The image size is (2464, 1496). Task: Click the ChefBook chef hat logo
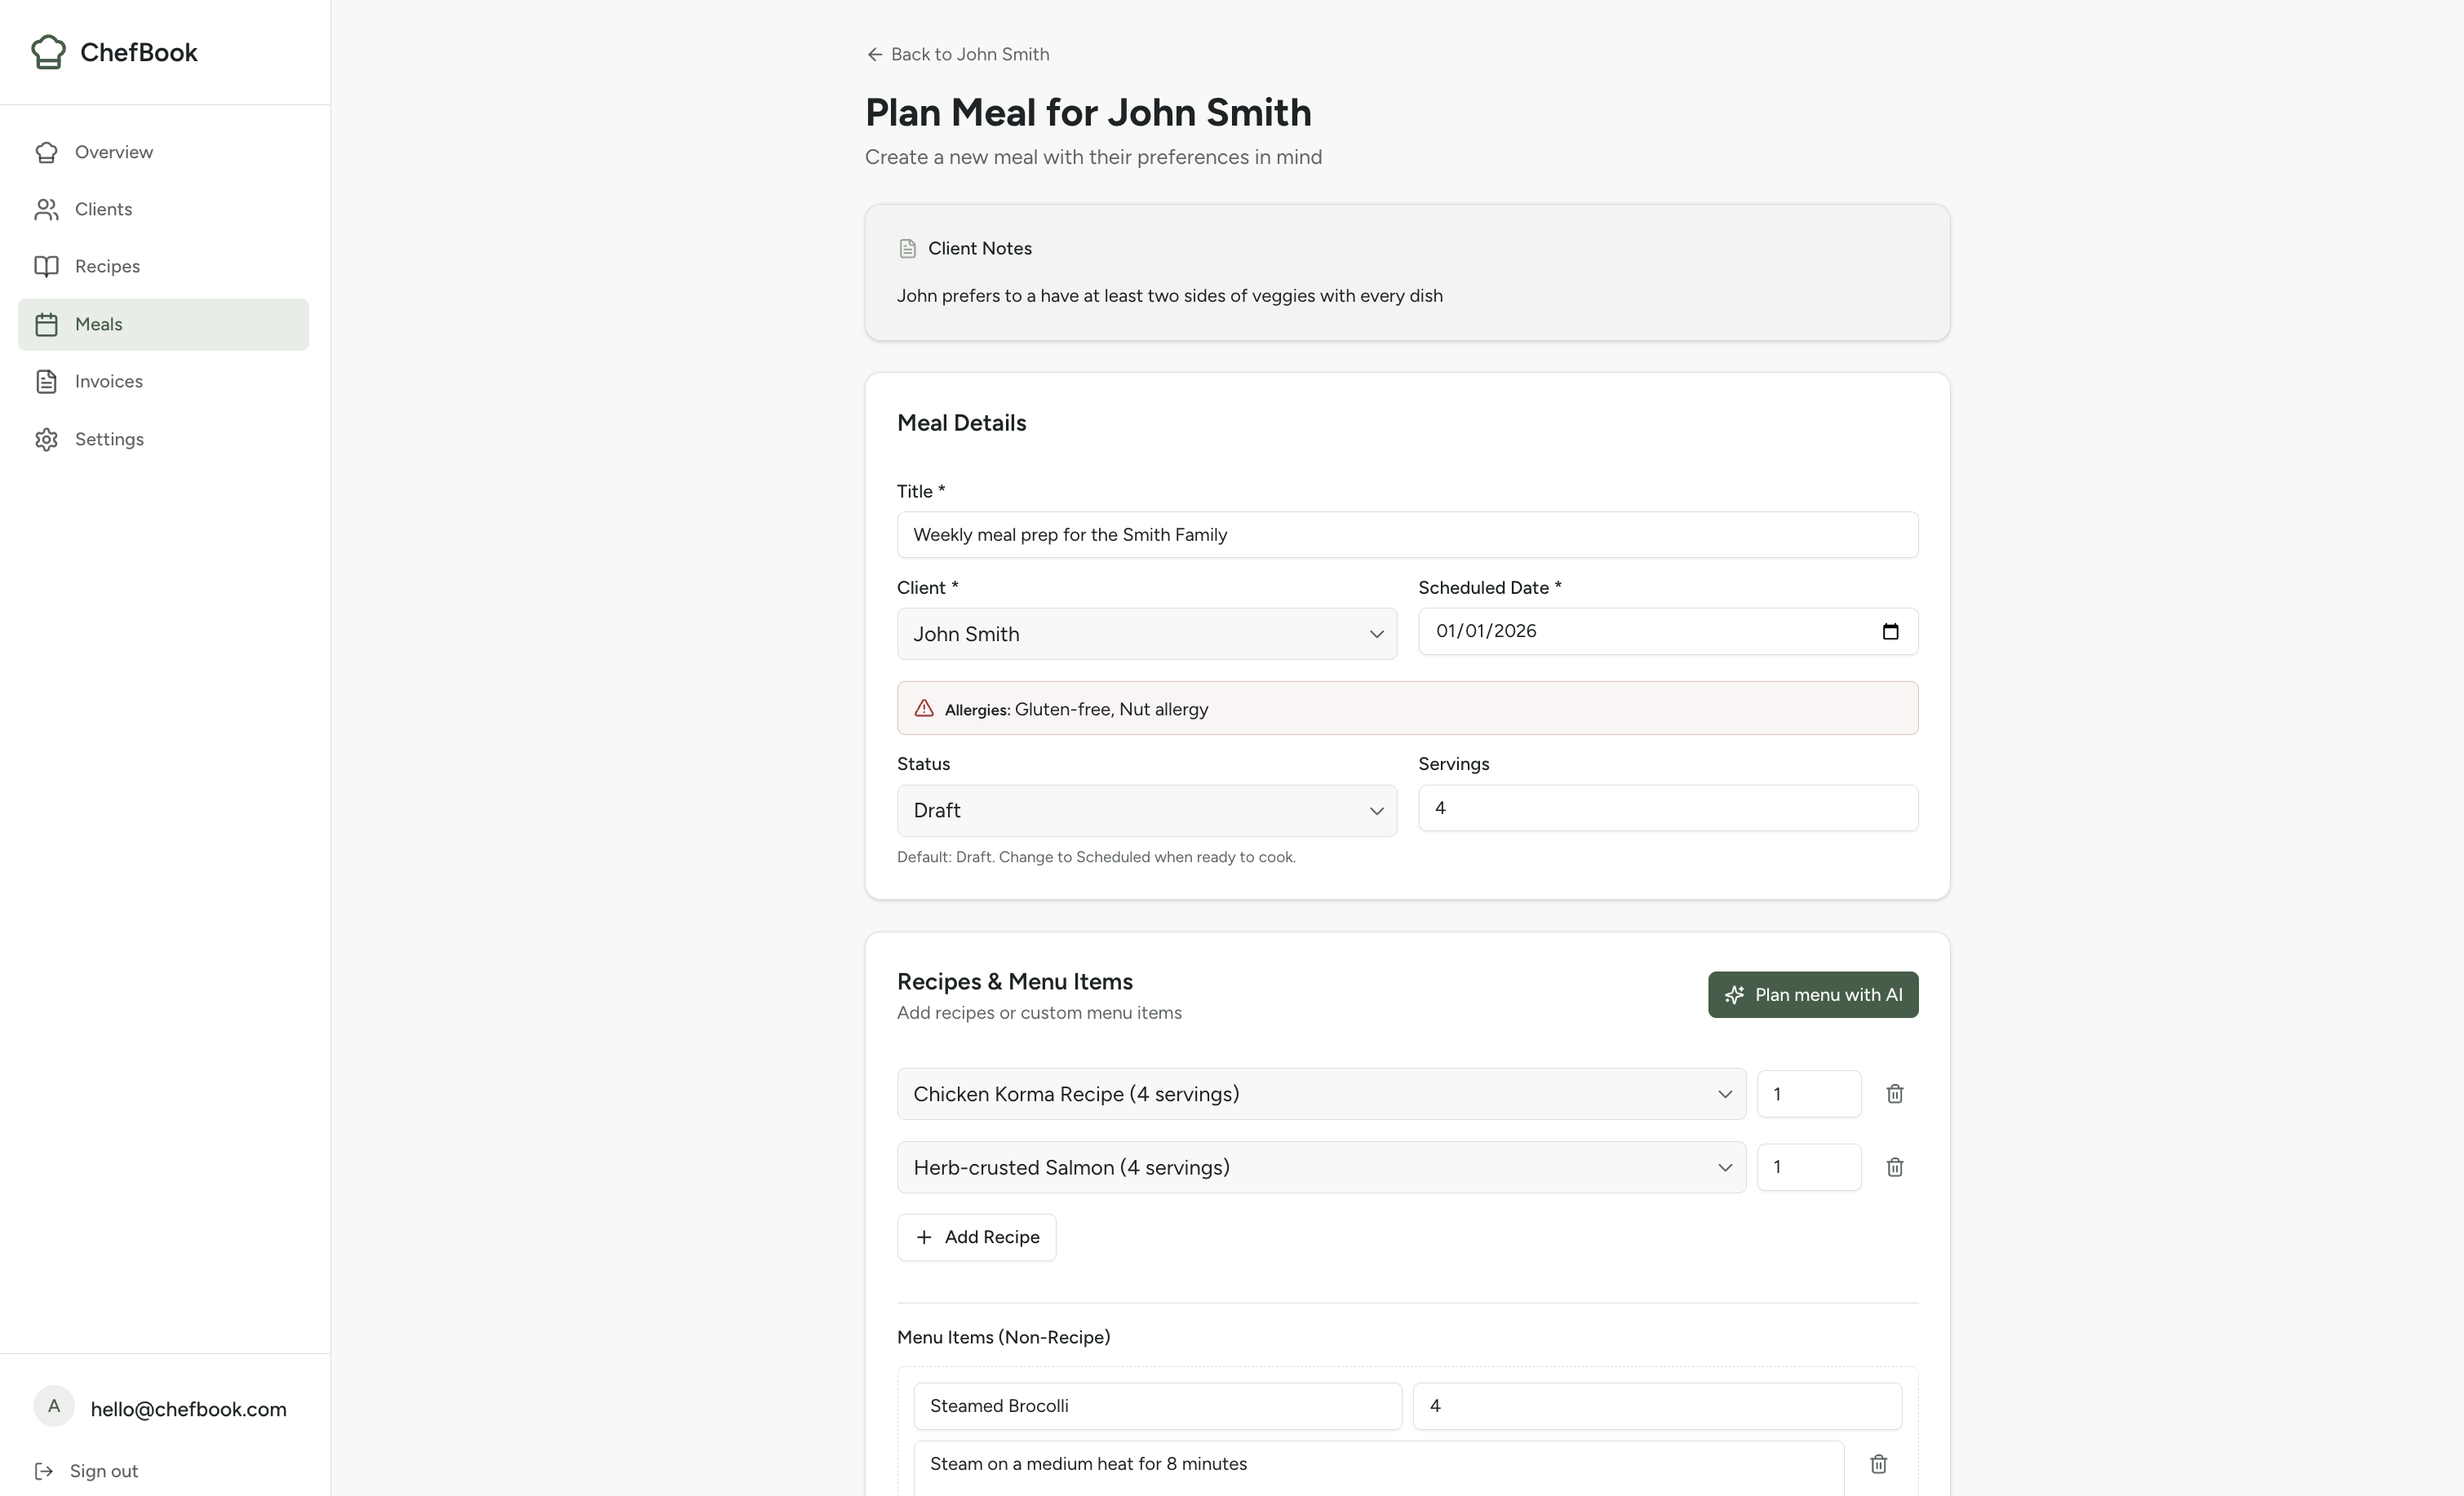tap(47, 52)
